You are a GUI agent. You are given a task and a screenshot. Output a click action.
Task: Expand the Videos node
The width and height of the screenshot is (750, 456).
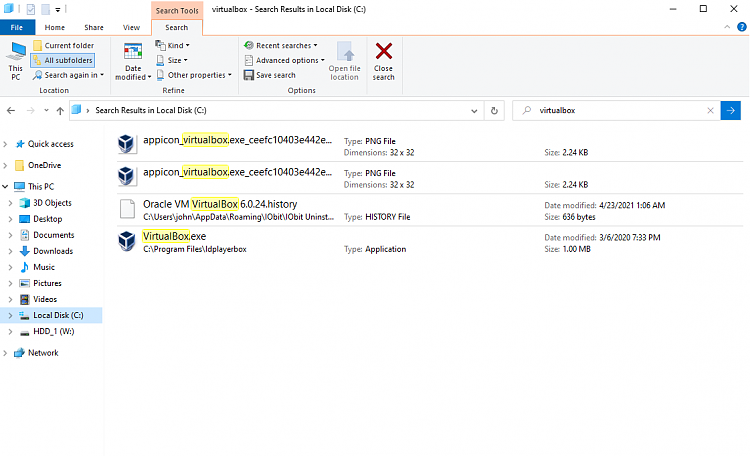pos(11,300)
